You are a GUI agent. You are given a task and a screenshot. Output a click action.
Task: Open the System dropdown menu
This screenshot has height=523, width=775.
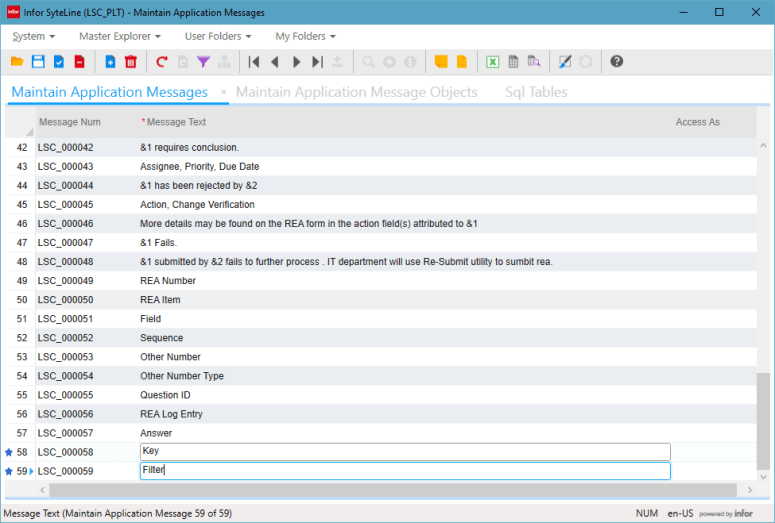(34, 36)
